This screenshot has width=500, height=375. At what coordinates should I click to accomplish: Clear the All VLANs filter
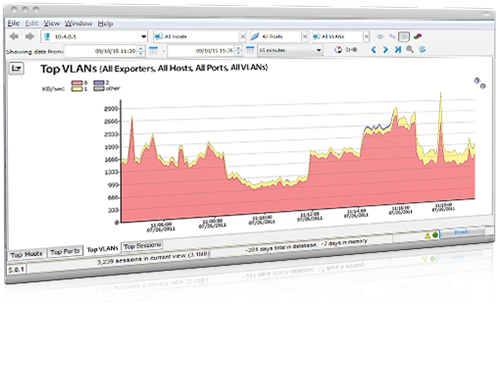point(366,36)
